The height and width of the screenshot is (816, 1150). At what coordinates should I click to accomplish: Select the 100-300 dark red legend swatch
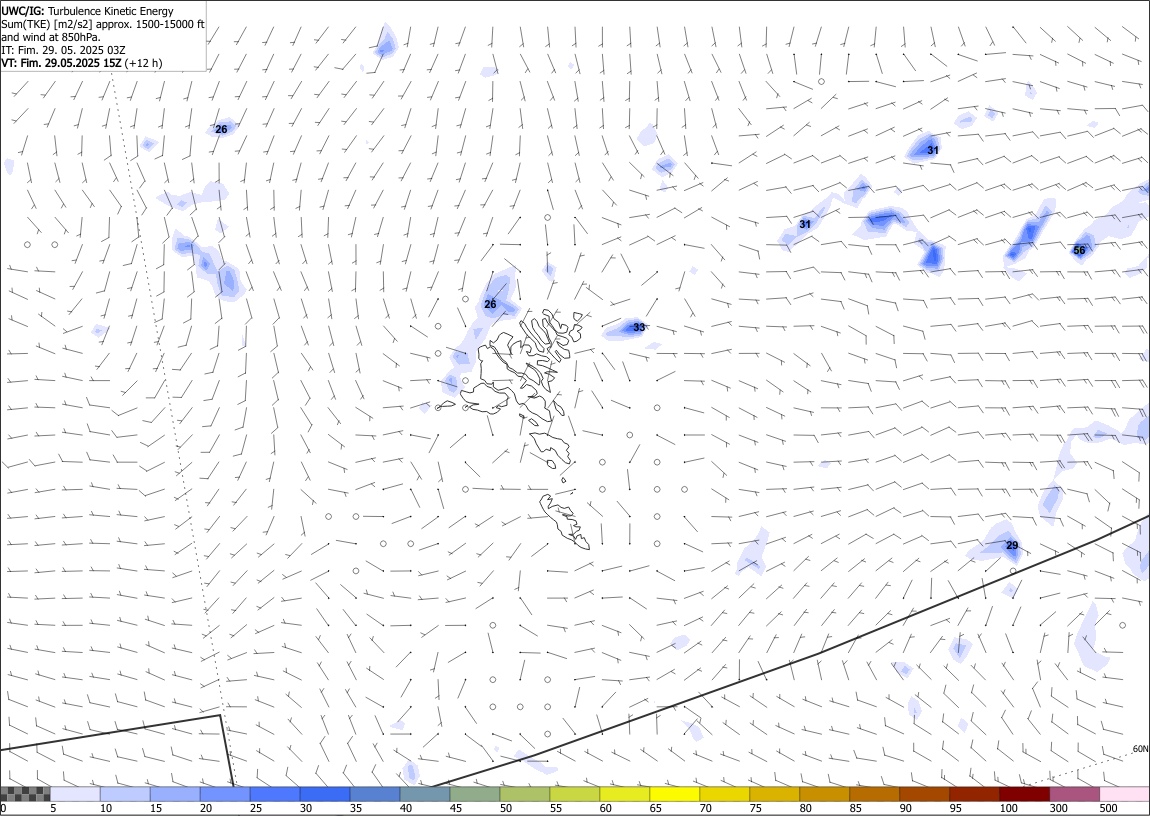[x=1025, y=794]
